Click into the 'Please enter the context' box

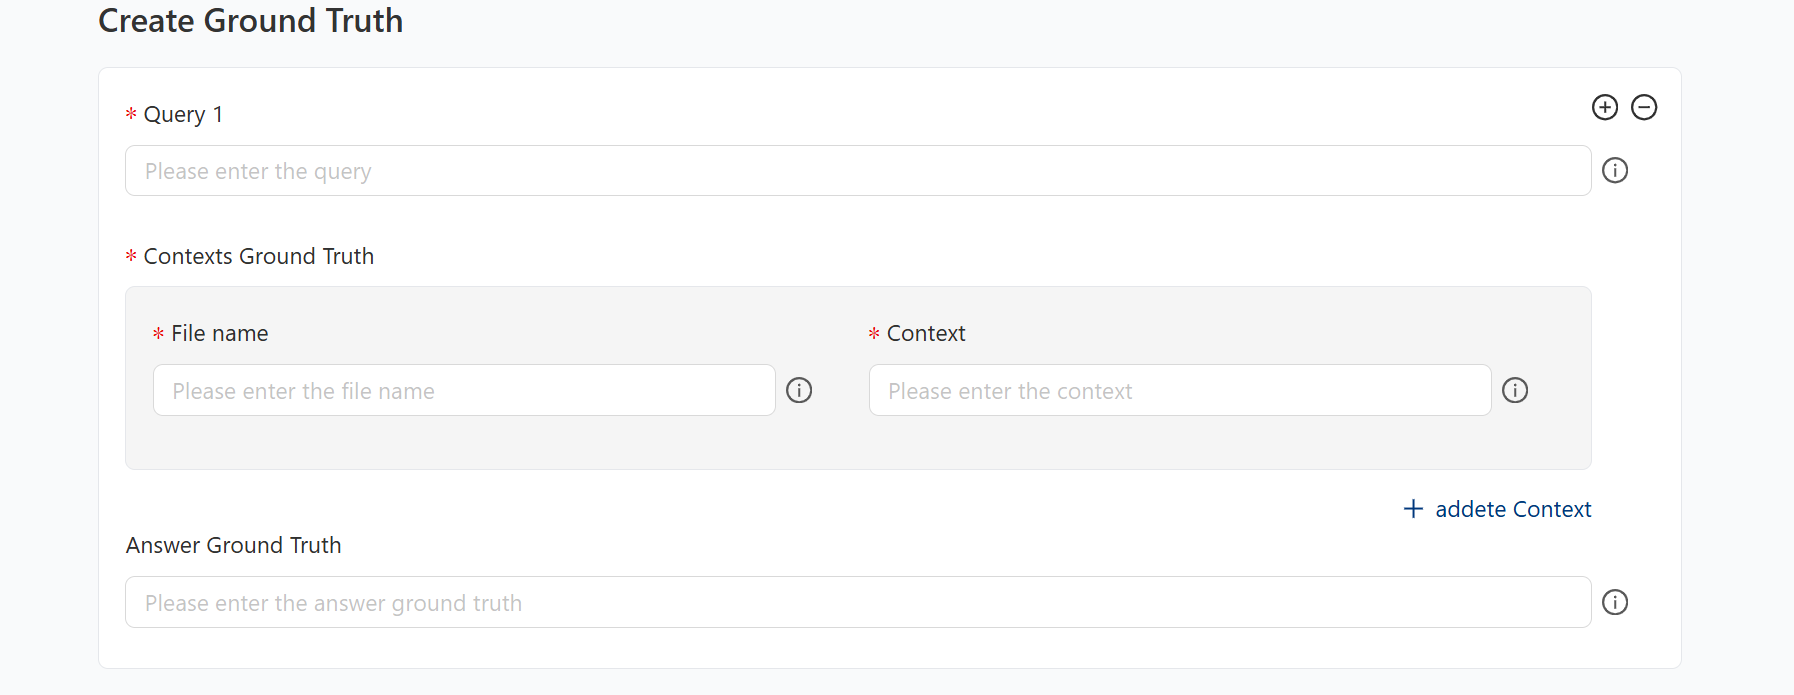click(x=1180, y=390)
